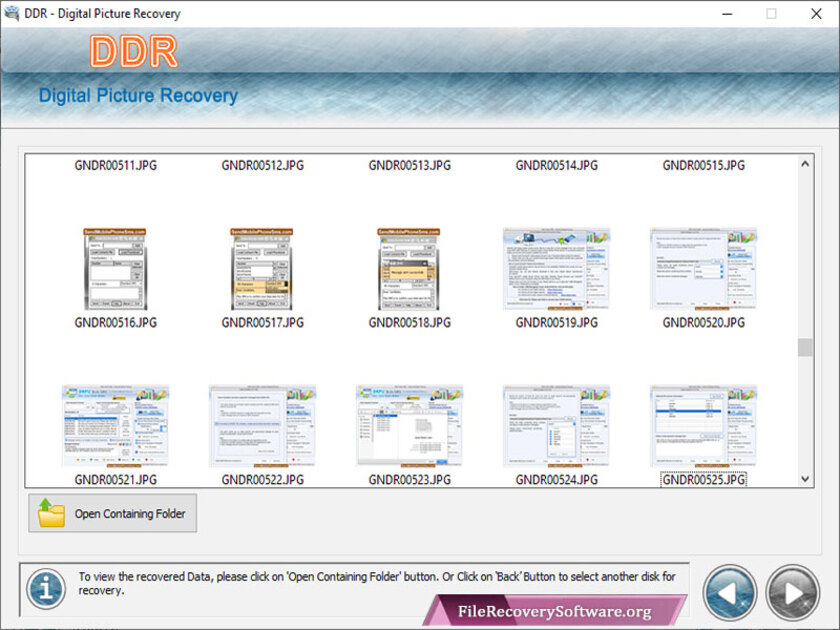This screenshot has width=840, height=630.
Task: Click file name label GNDR00523.JPG
Action: 409,479
